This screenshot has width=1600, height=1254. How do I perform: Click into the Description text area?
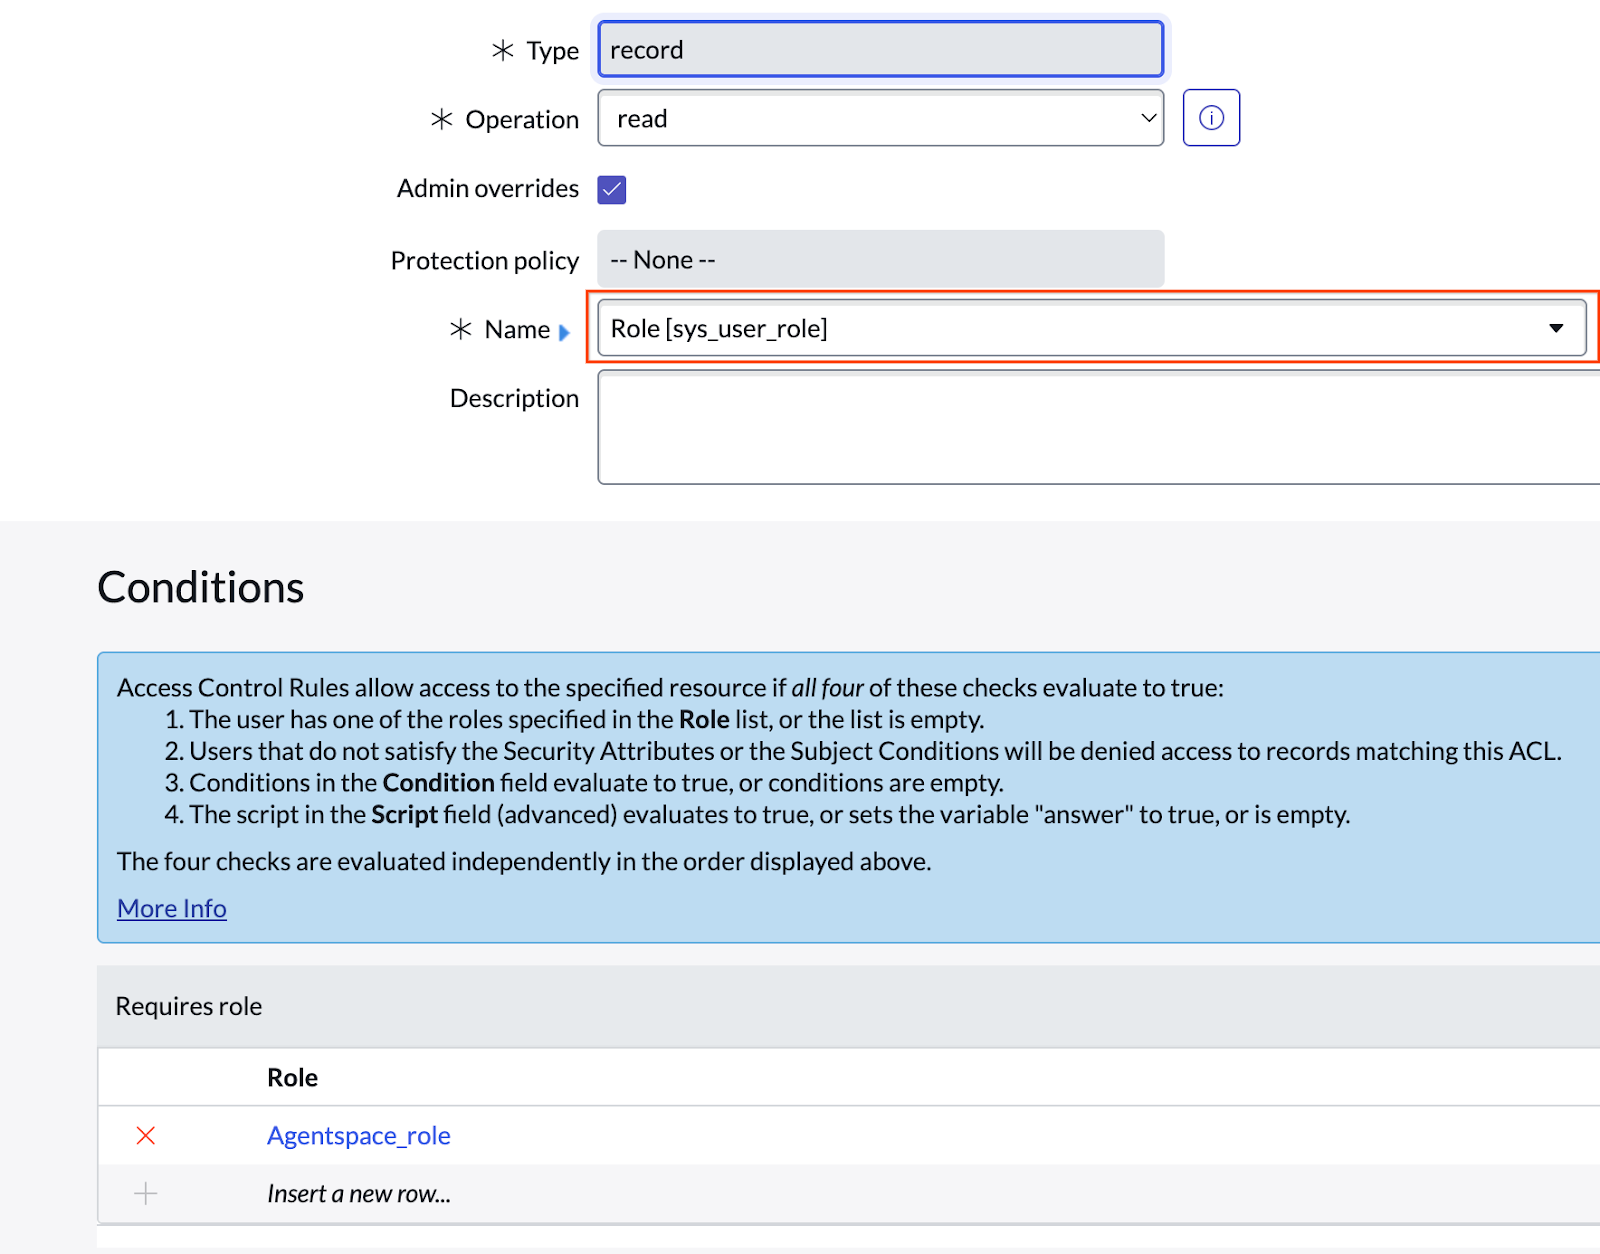[x=1098, y=427]
